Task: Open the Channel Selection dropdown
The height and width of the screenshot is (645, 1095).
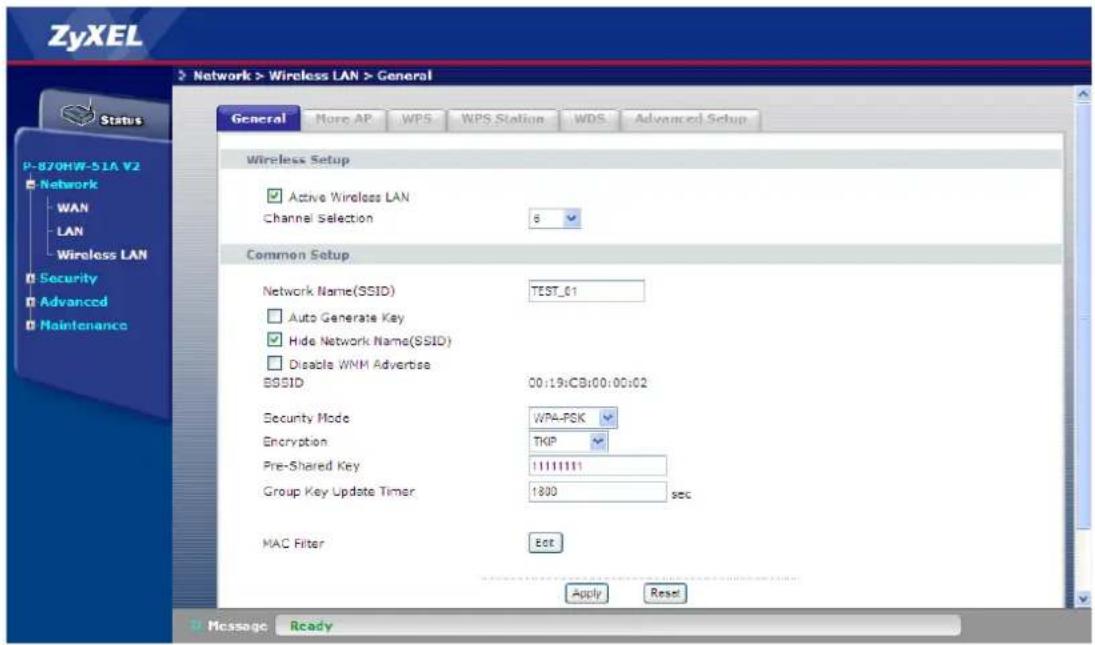Action: pos(555,218)
